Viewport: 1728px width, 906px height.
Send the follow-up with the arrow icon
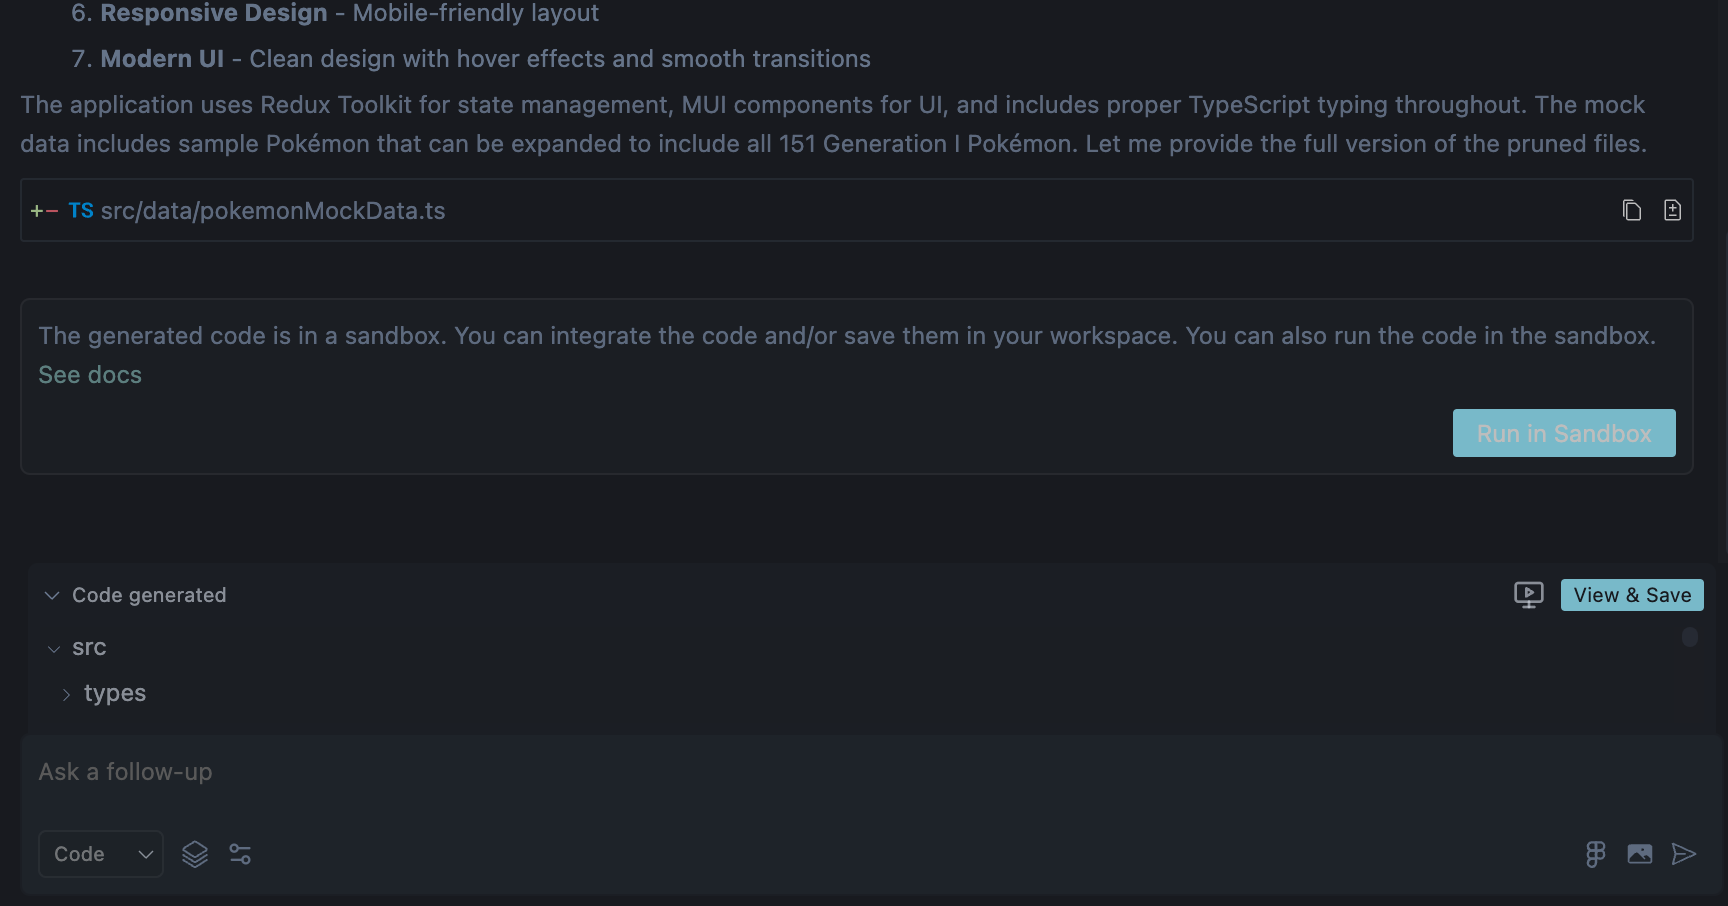click(x=1684, y=854)
